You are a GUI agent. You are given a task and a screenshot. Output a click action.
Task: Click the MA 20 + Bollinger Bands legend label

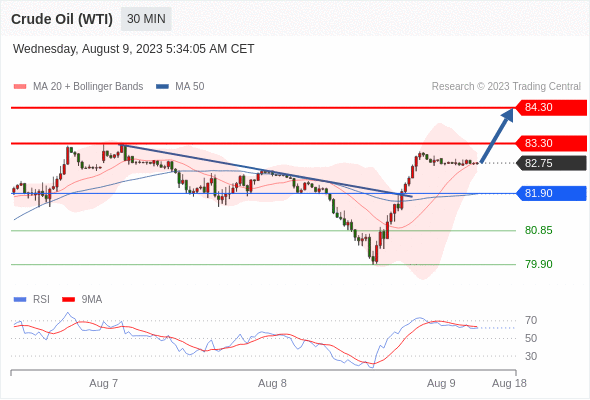tap(88, 87)
